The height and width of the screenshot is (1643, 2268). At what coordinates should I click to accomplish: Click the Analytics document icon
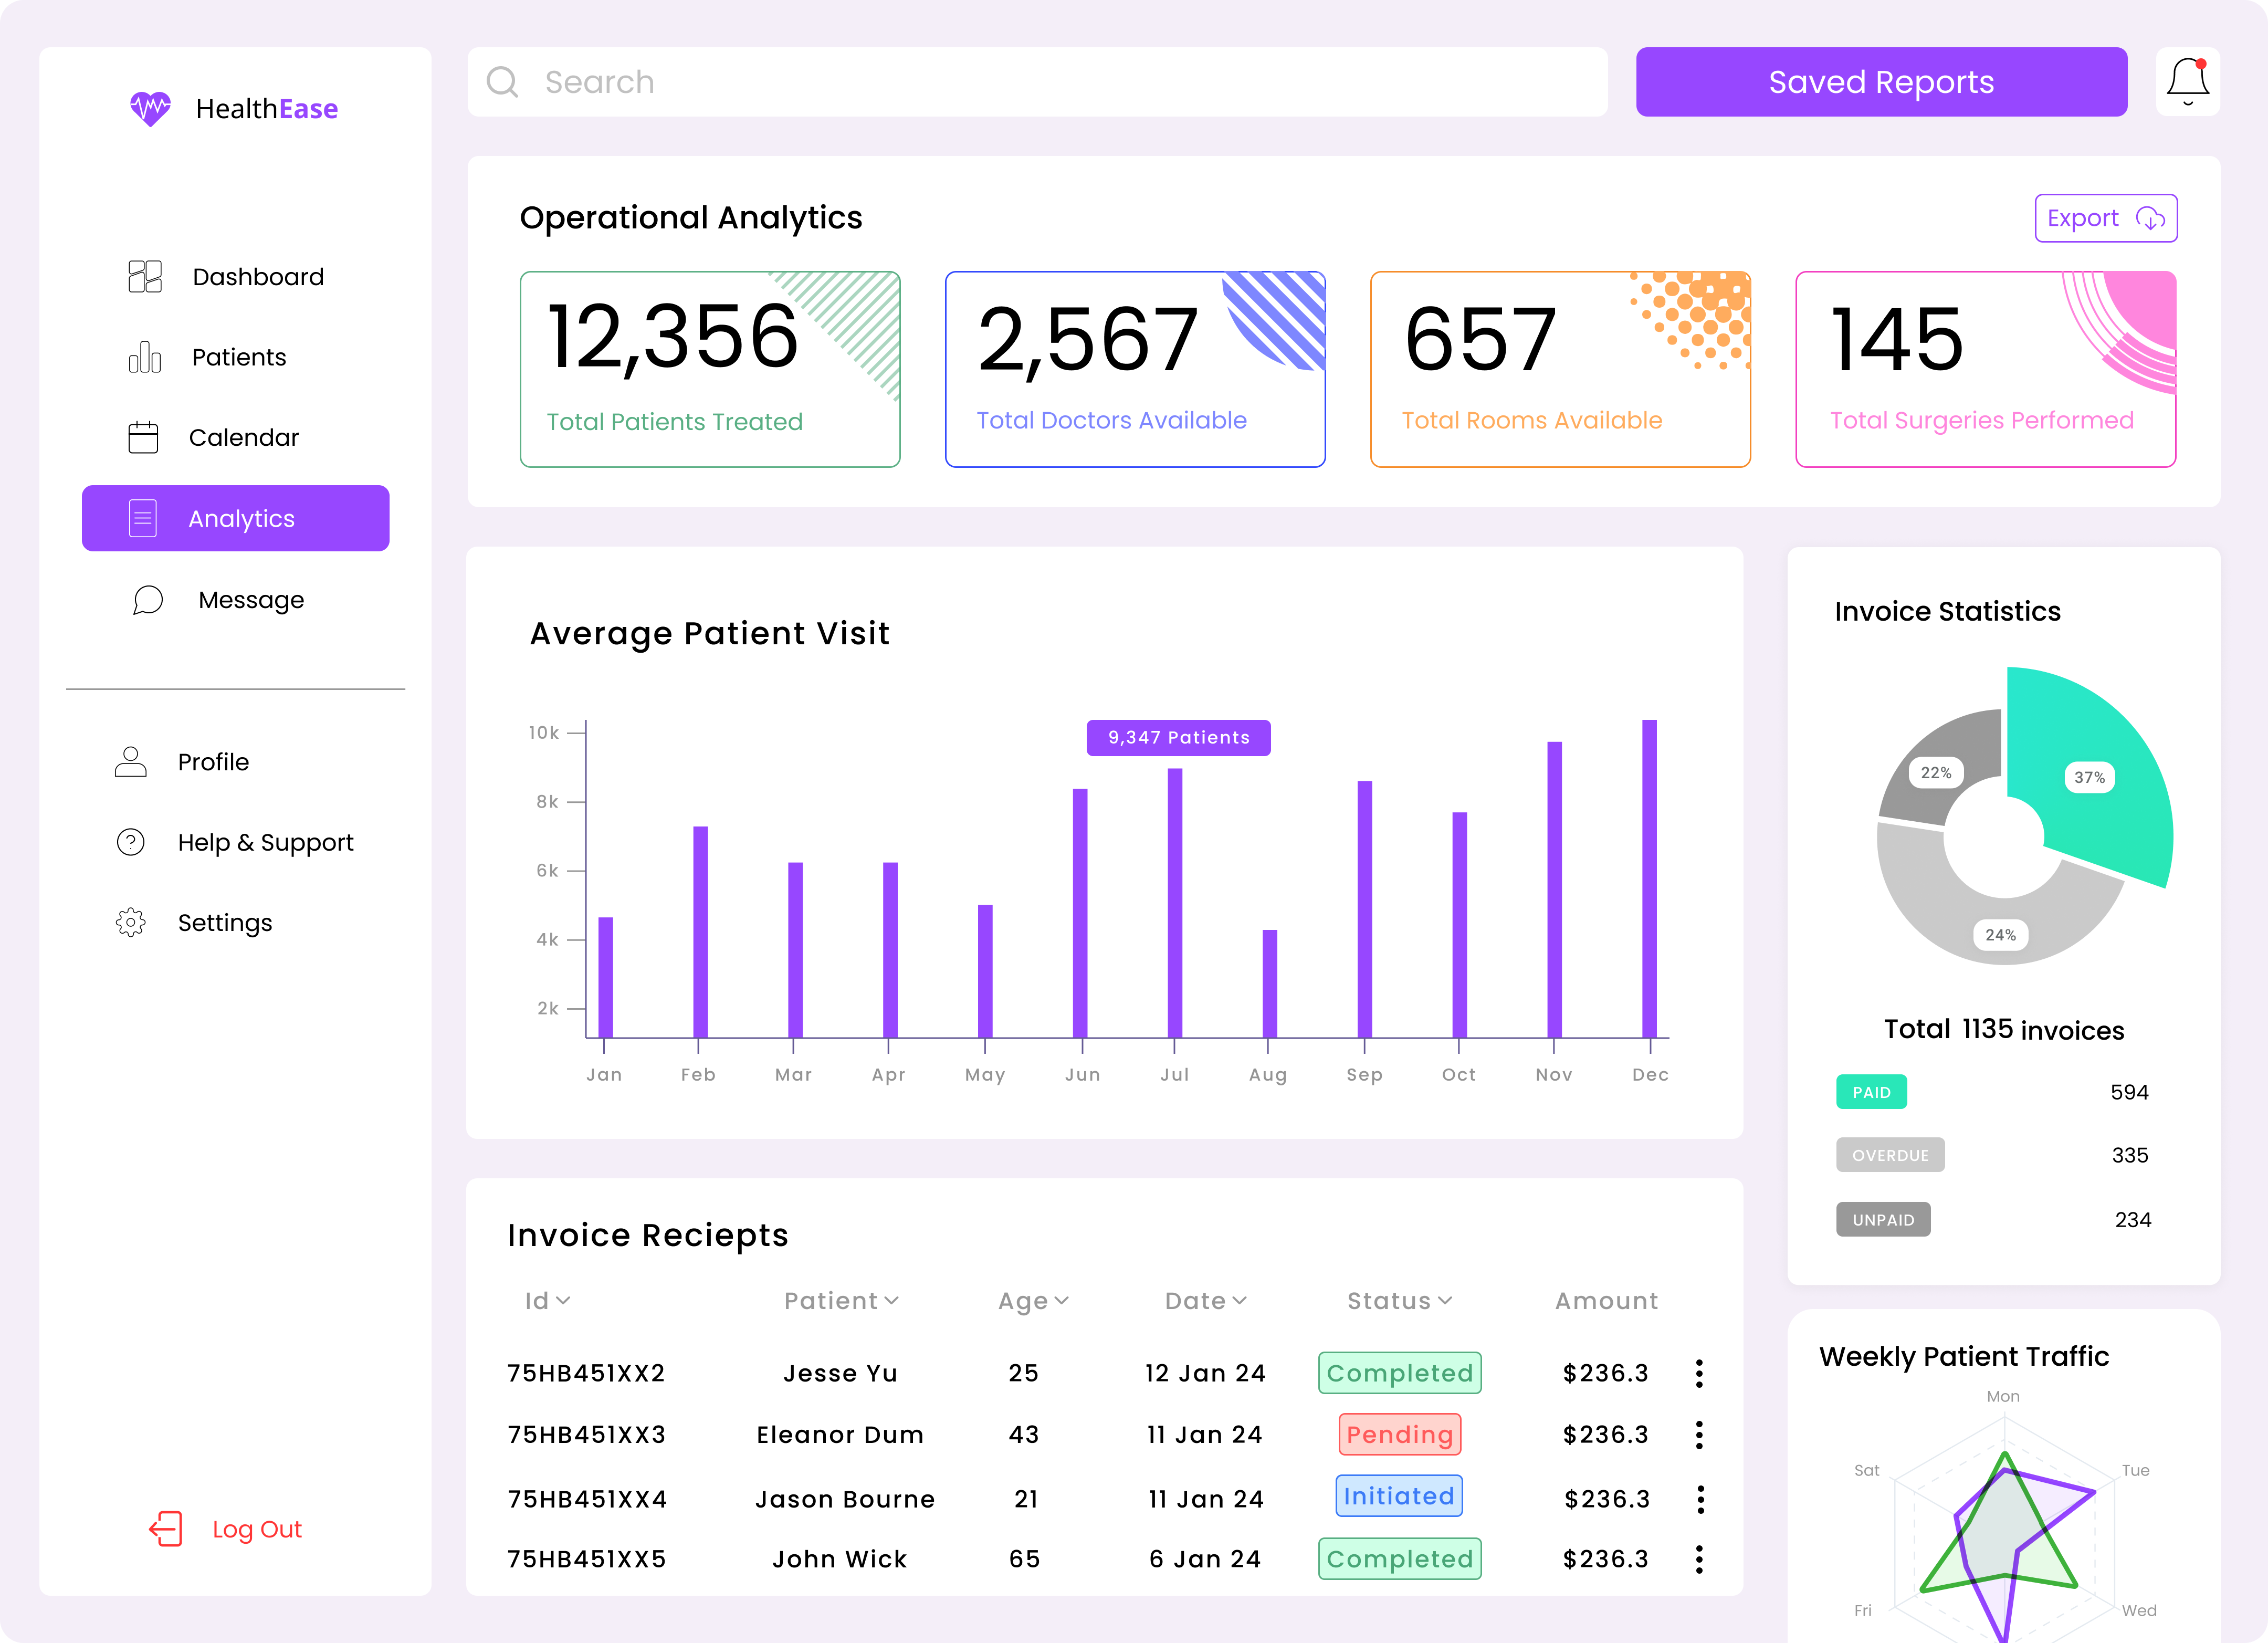(x=143, y=518)
